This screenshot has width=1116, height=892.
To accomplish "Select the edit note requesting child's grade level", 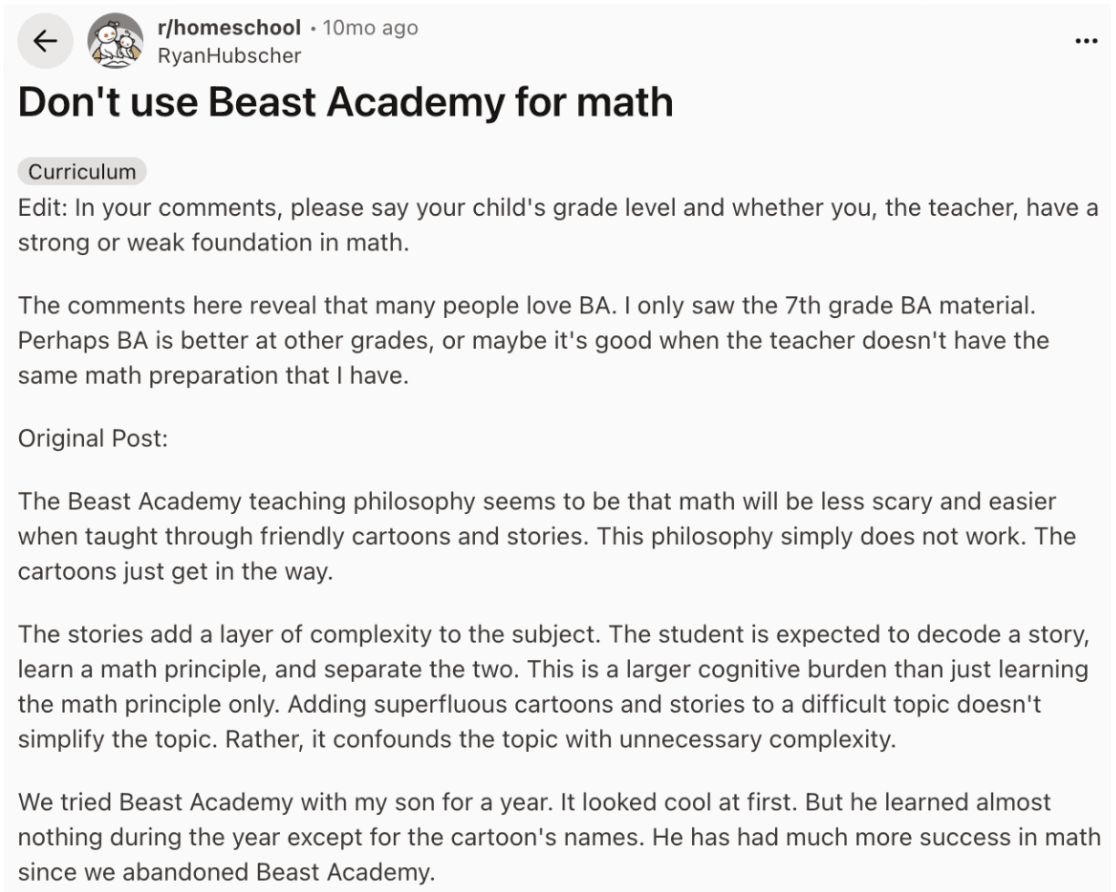I will (500, 223).
